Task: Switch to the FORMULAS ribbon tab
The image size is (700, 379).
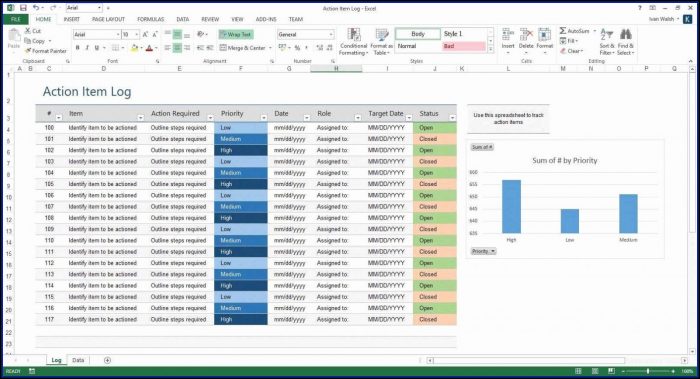Action: pos(150,19)
